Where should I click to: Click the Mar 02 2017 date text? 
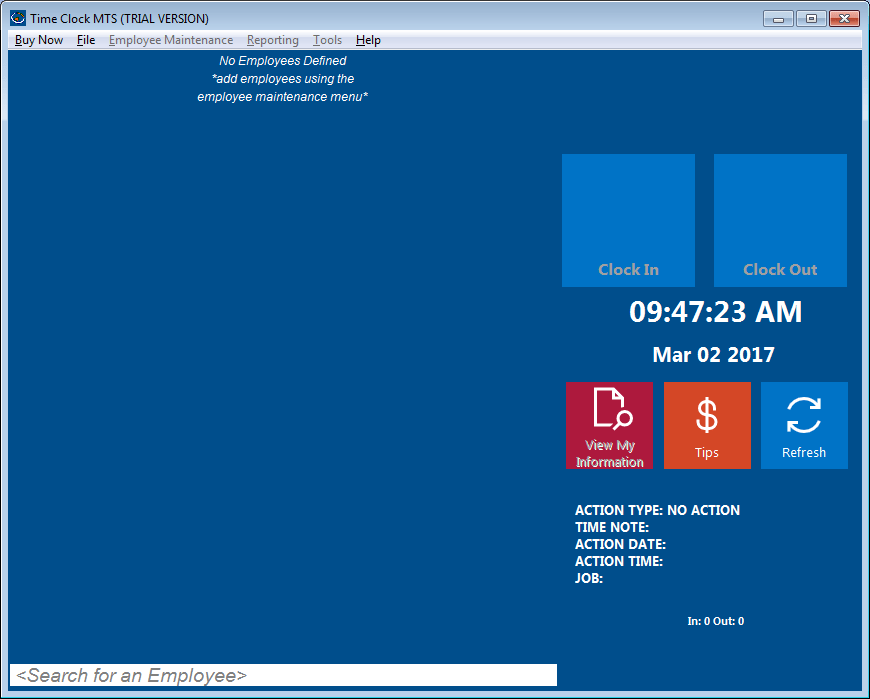[x=714, y=354]
